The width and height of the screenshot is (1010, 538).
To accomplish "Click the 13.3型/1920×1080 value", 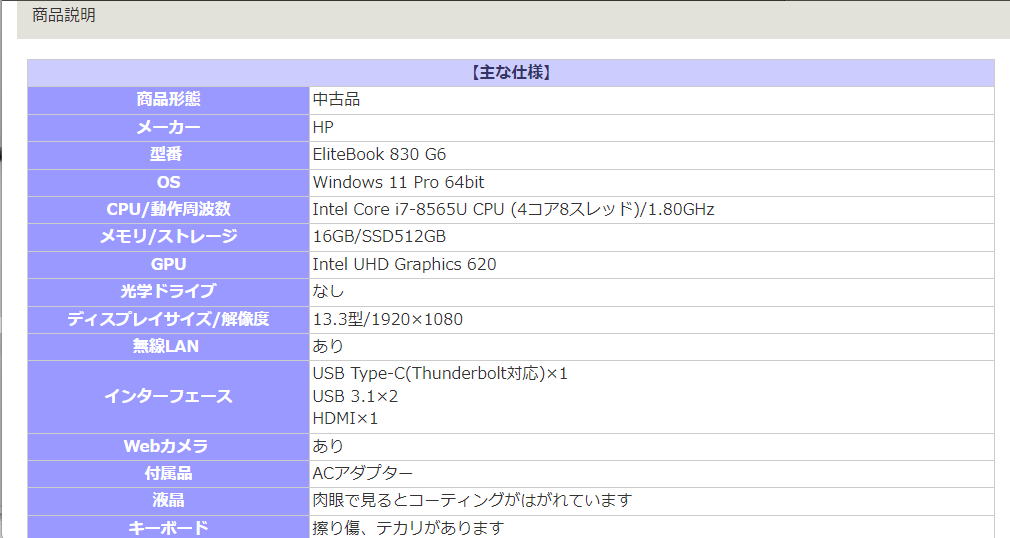I will coord(387,319).
